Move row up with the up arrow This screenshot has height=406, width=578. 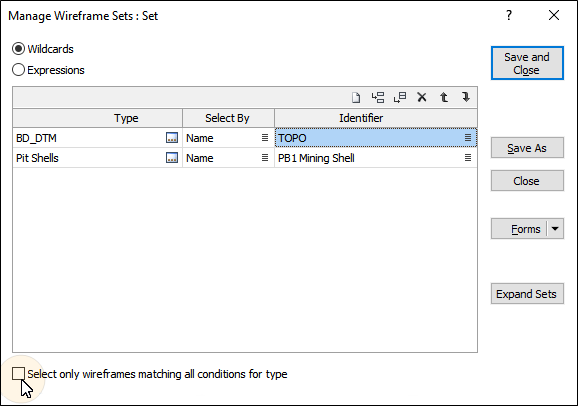click(444, 97)
